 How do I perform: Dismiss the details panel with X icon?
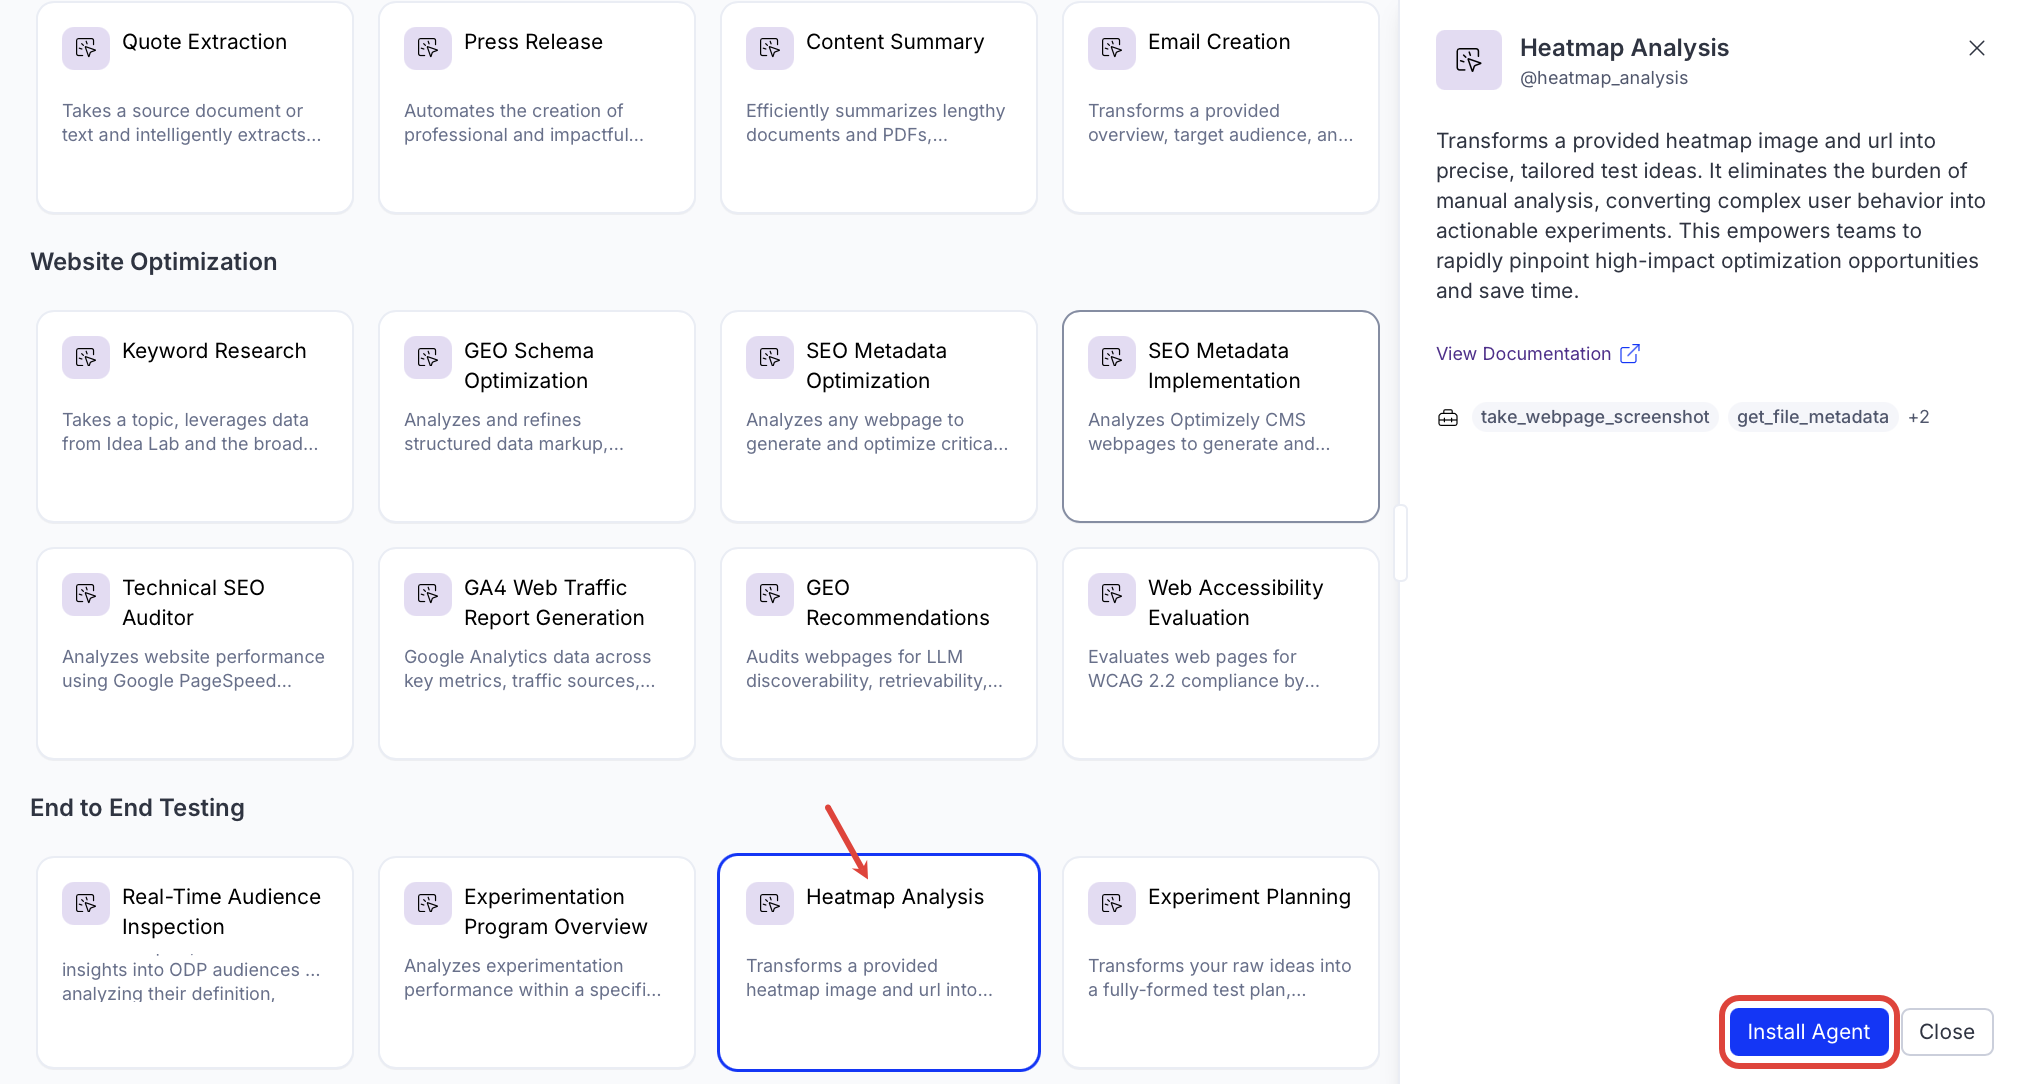point(1976,48)
